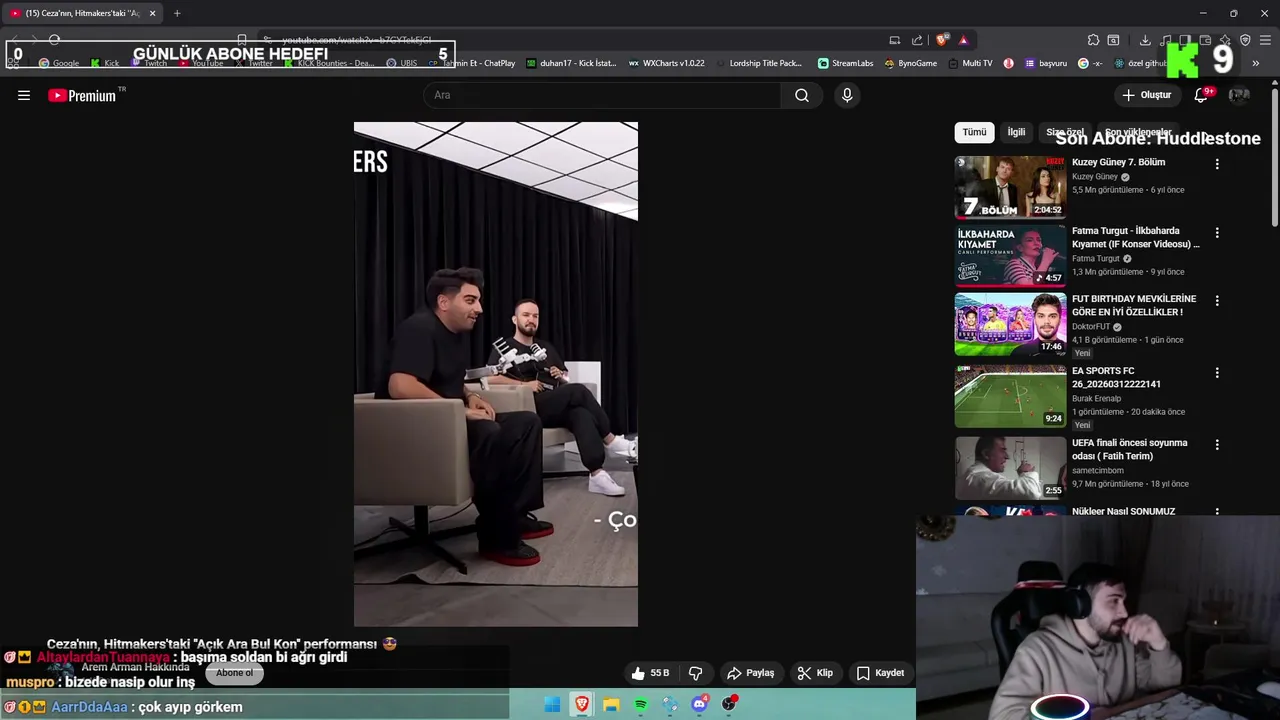Open Brave browser from the taskbar
The width and height of the screenshot is (1280, 720).
click(x=581, y=705)
